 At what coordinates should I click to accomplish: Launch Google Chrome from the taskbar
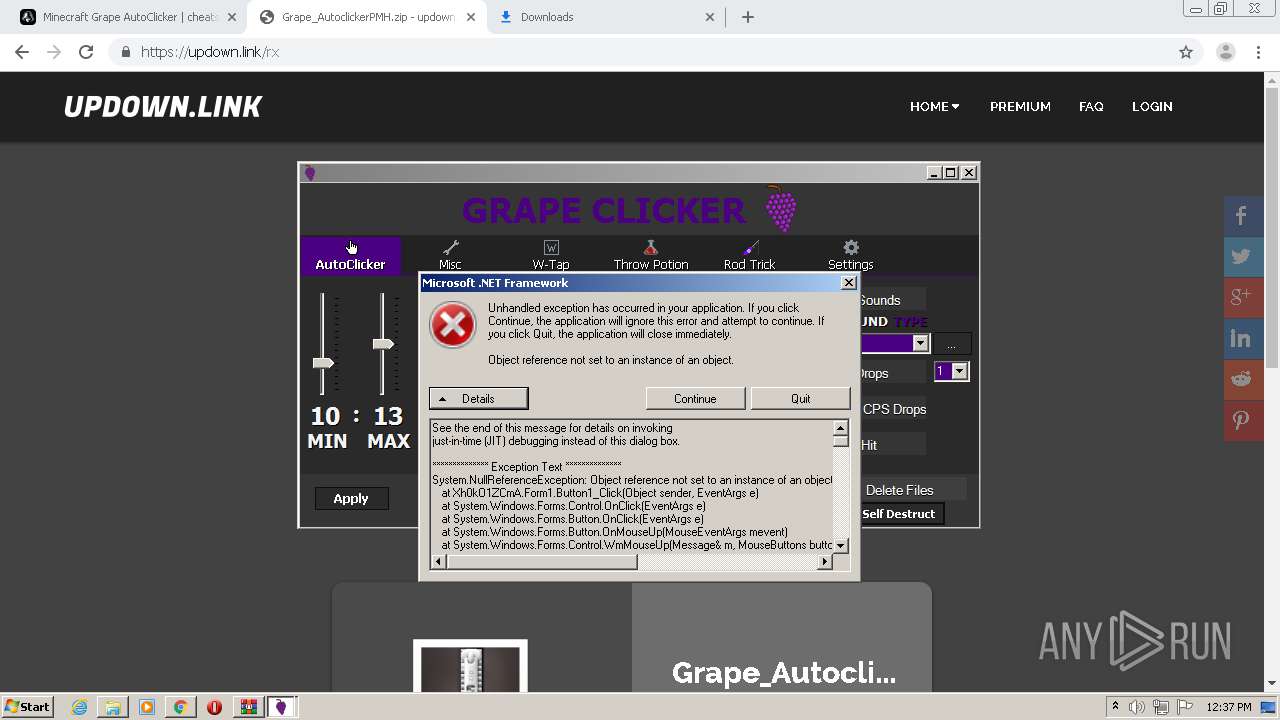click(180, 707)
